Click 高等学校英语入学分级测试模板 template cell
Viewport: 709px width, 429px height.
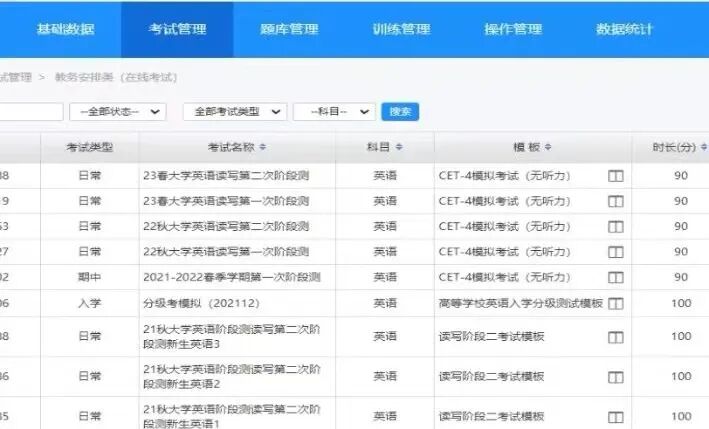[520, 303]
